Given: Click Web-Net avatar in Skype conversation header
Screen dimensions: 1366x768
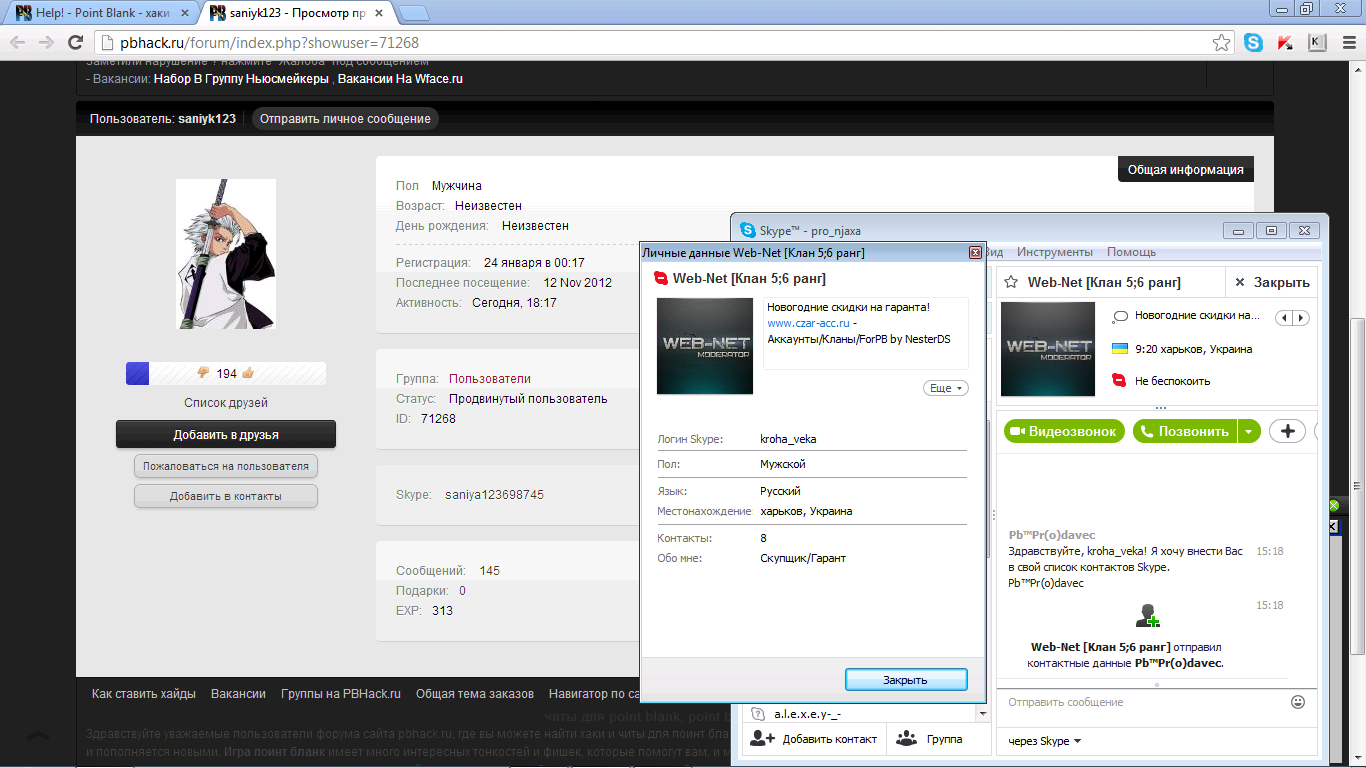Looking at the screenshot, I should coord(1048,349).
